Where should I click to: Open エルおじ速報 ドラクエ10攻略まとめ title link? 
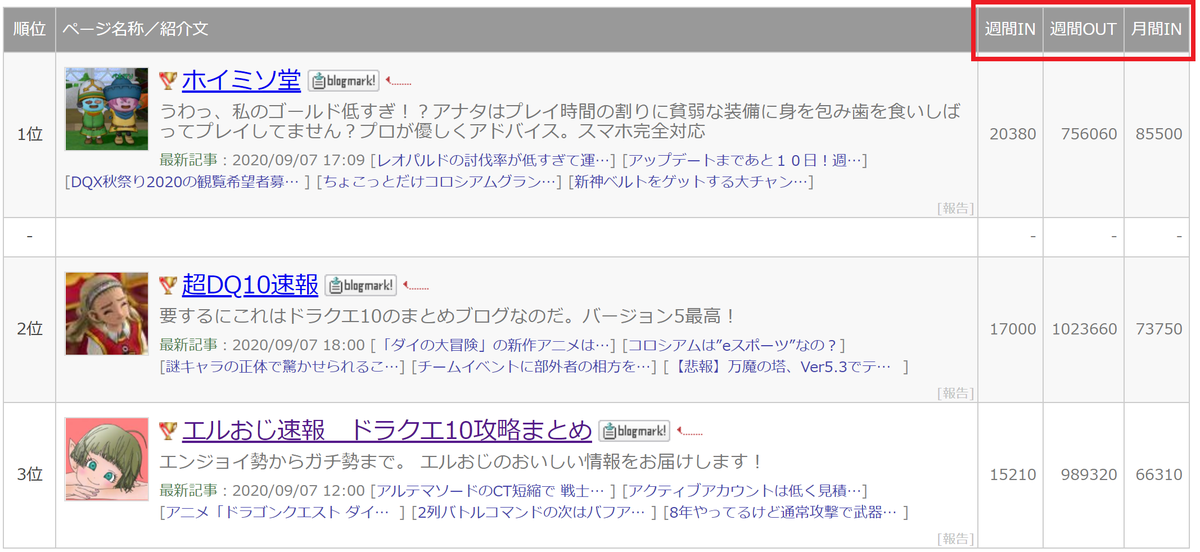click(387, 430)
